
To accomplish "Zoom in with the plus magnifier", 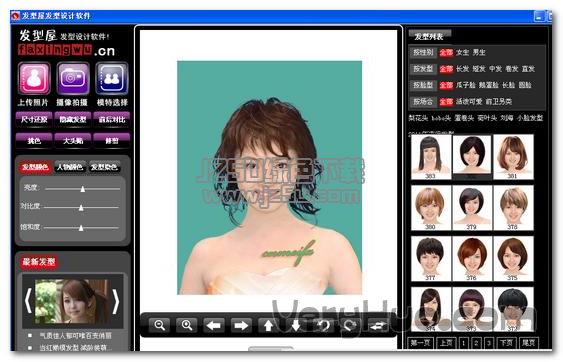I will [x=187, y=325].
